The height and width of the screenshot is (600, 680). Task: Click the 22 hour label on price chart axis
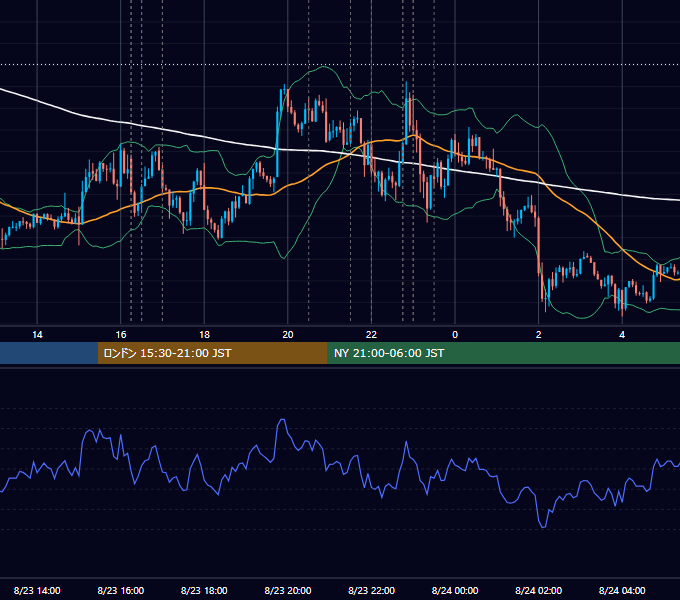(x=371, y=335)
